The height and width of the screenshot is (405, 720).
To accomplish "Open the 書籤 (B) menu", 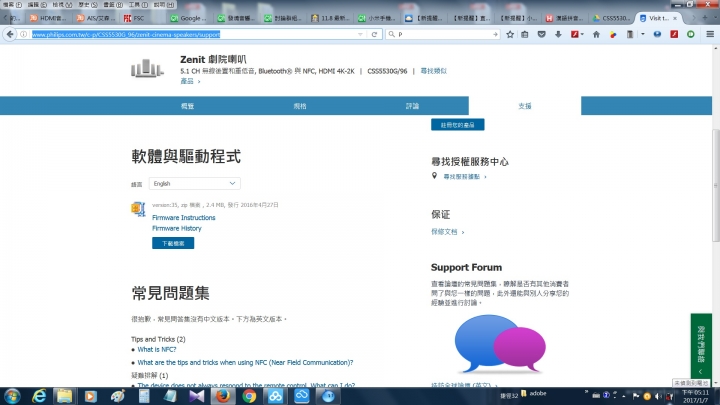I will (x=112, y=5).
